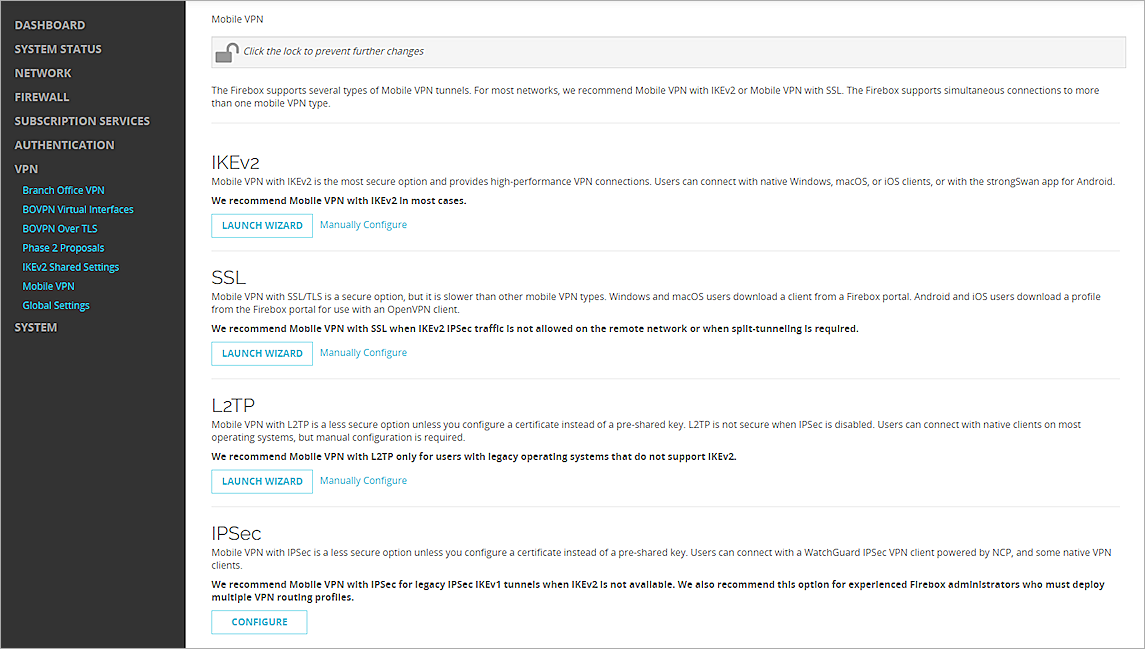Open Phase 2 Proposals

[63, 248]
